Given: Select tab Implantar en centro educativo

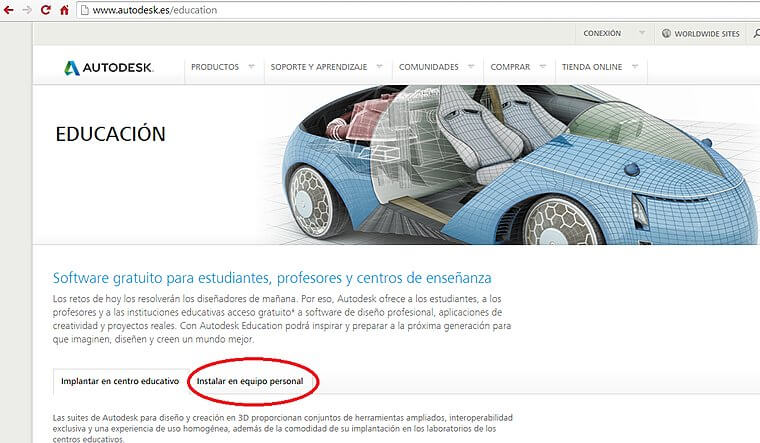Looking at the screenshot, I should tap(120, 381).
